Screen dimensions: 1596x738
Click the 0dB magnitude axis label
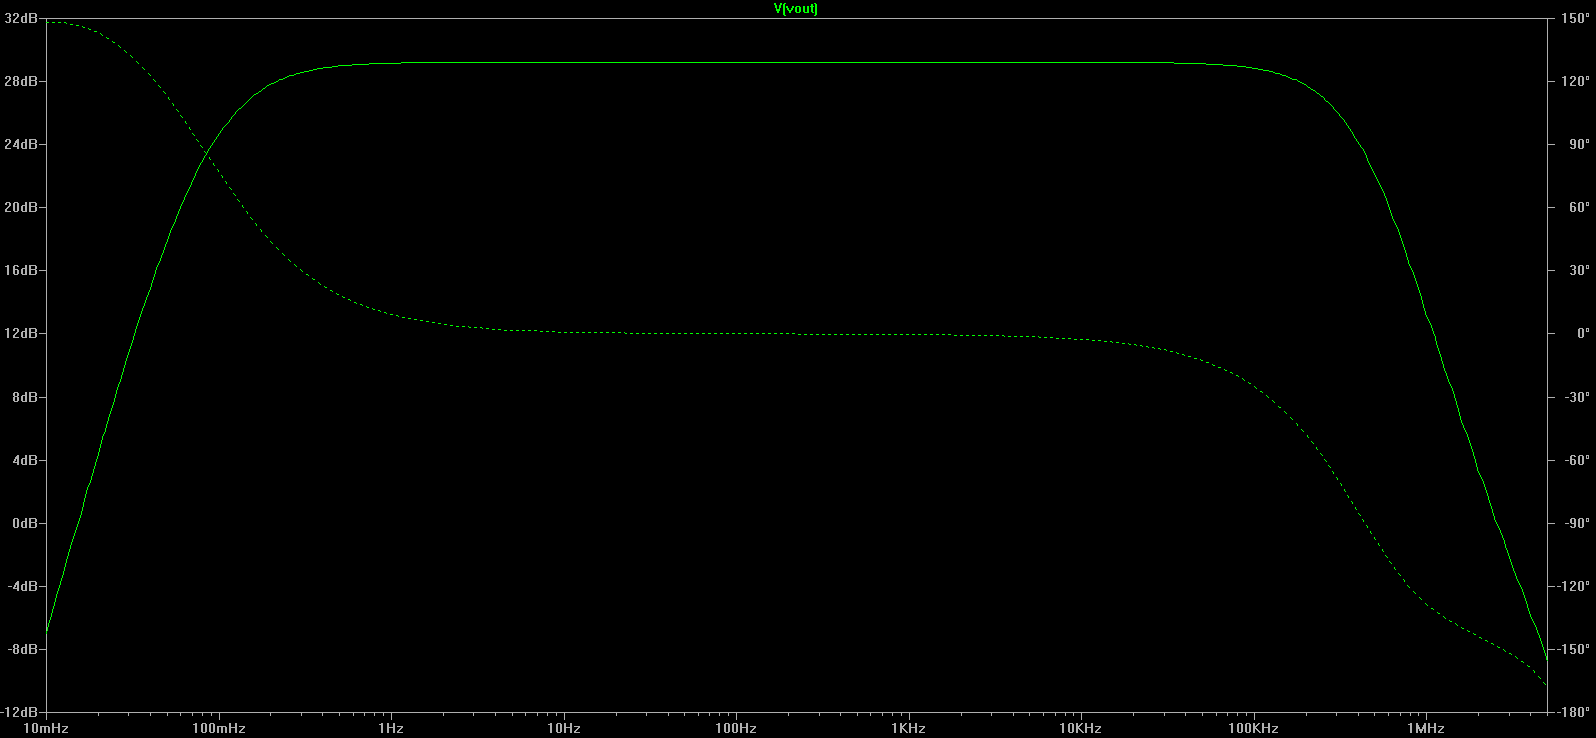click(24, 523)
